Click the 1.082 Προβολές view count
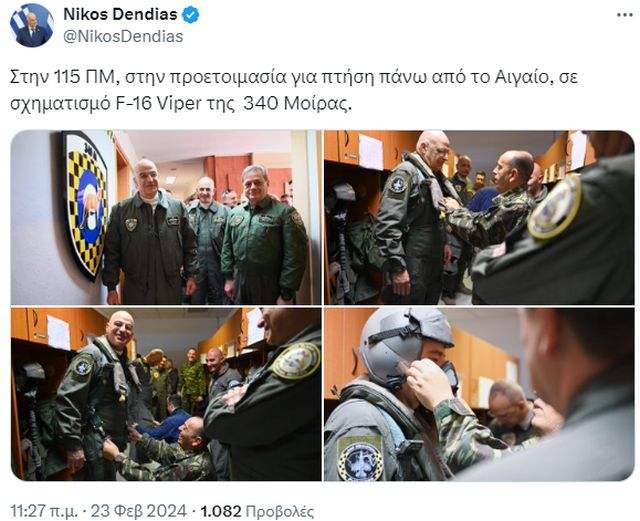The image size is (640, 521). [258, 511]
